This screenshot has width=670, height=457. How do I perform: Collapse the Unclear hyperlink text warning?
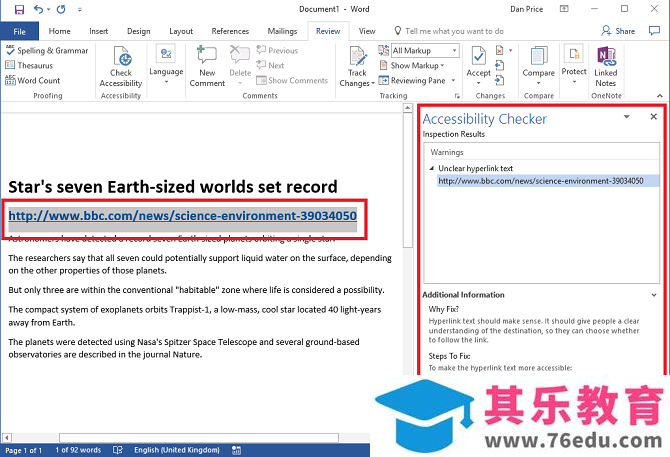(x=432, y=168)
